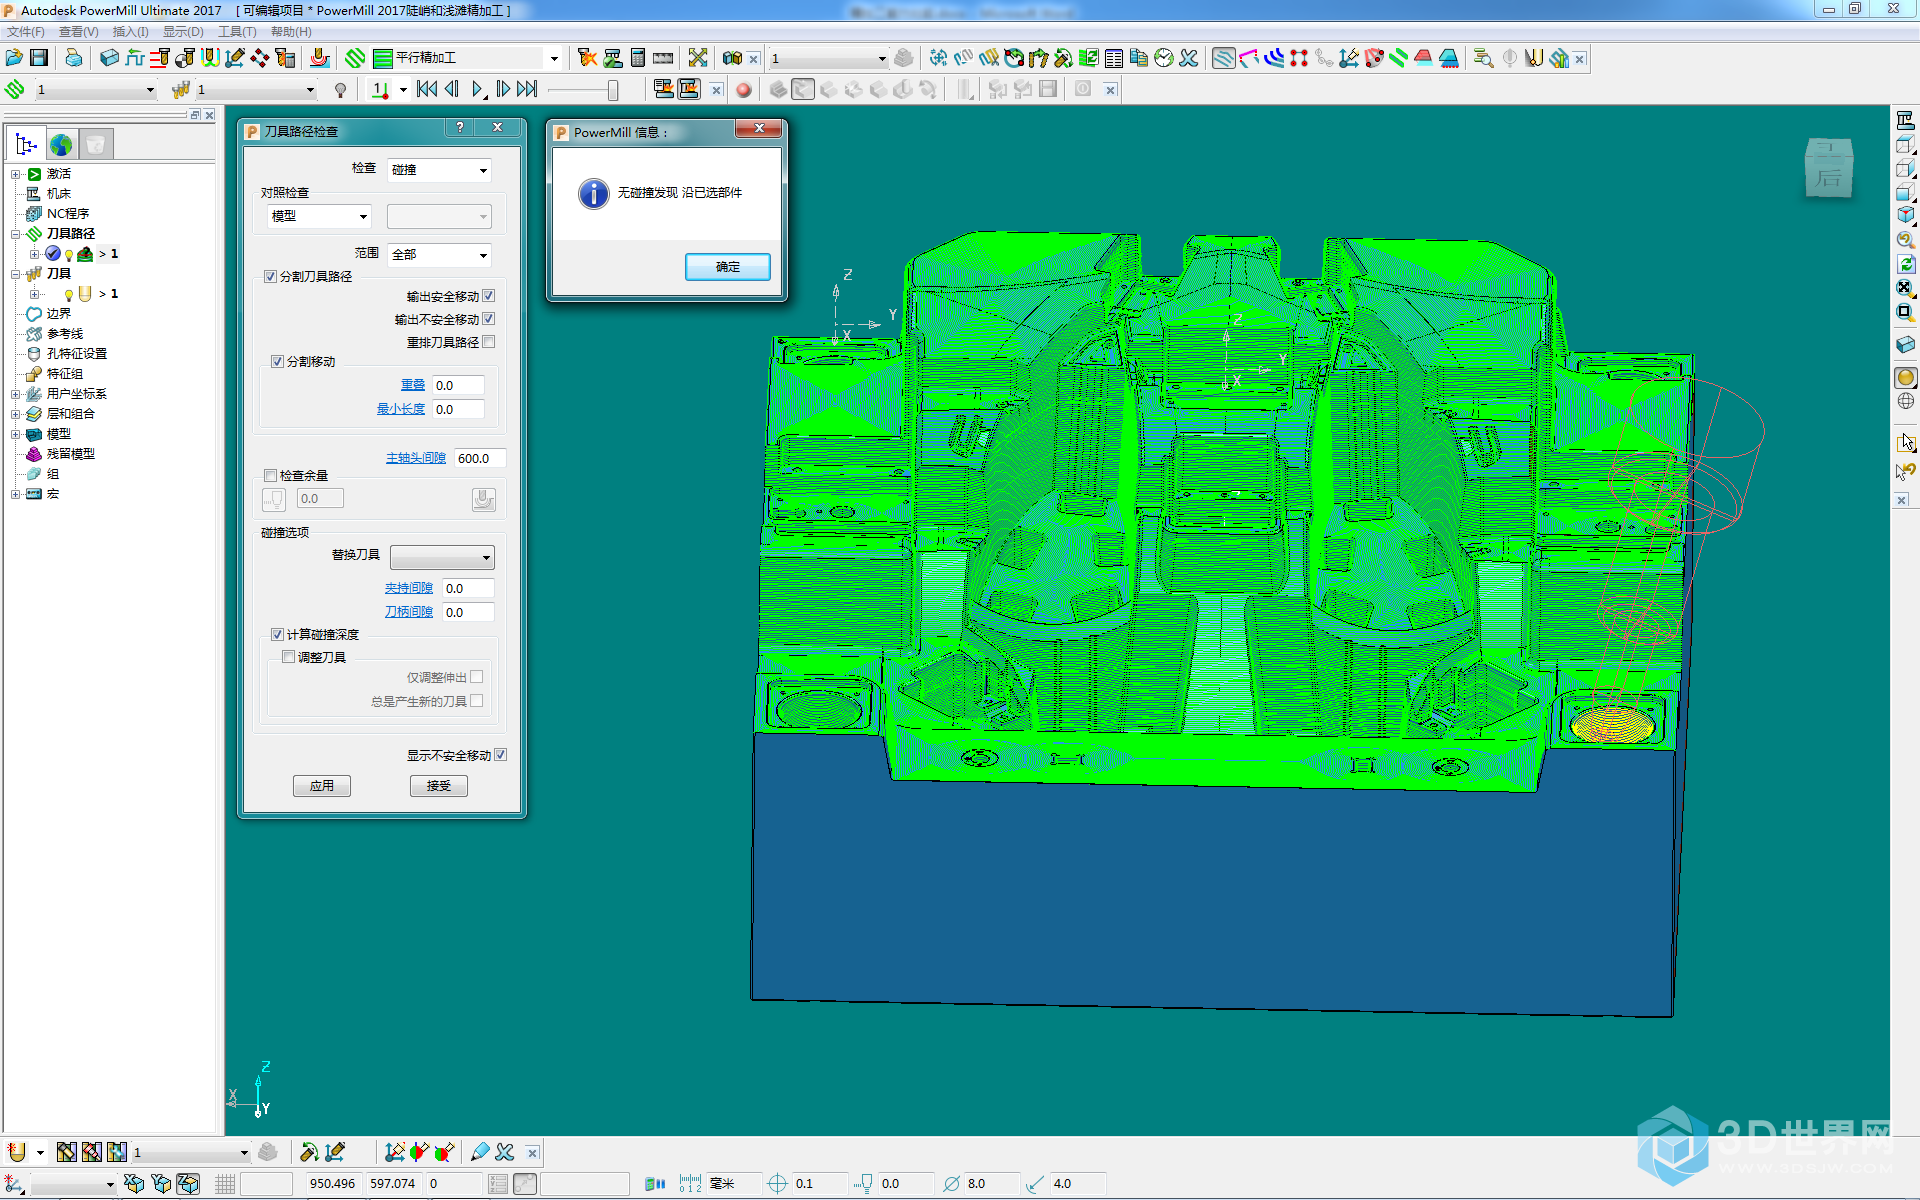Click the help question mark in 刀具路径检查 dialog
This screenshot has height=1200, width=1920.
pos(460,127)
